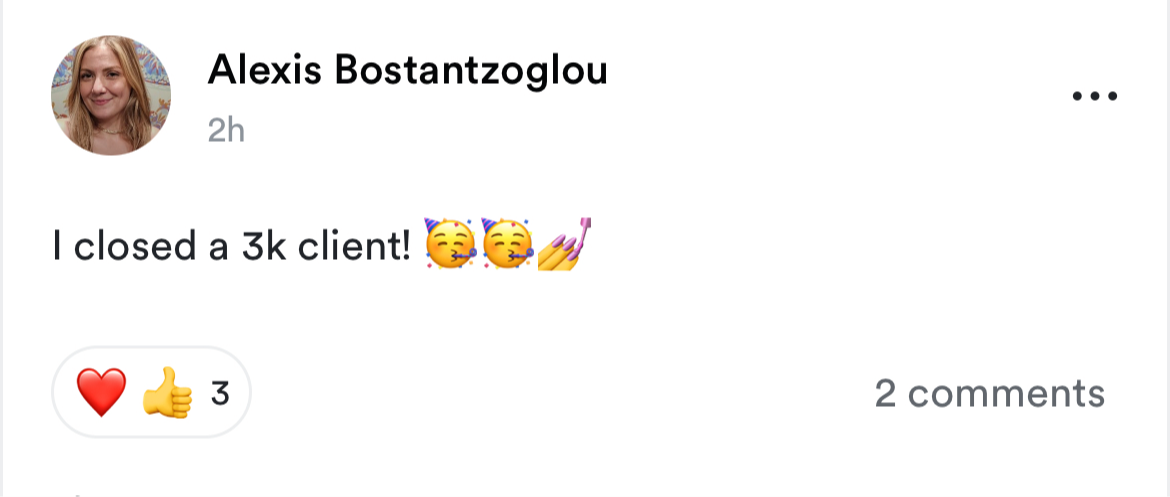The image size is (1170, 497).
Task: Click the surname 'Bostantzoglou' in header
Action: point(471,70)
